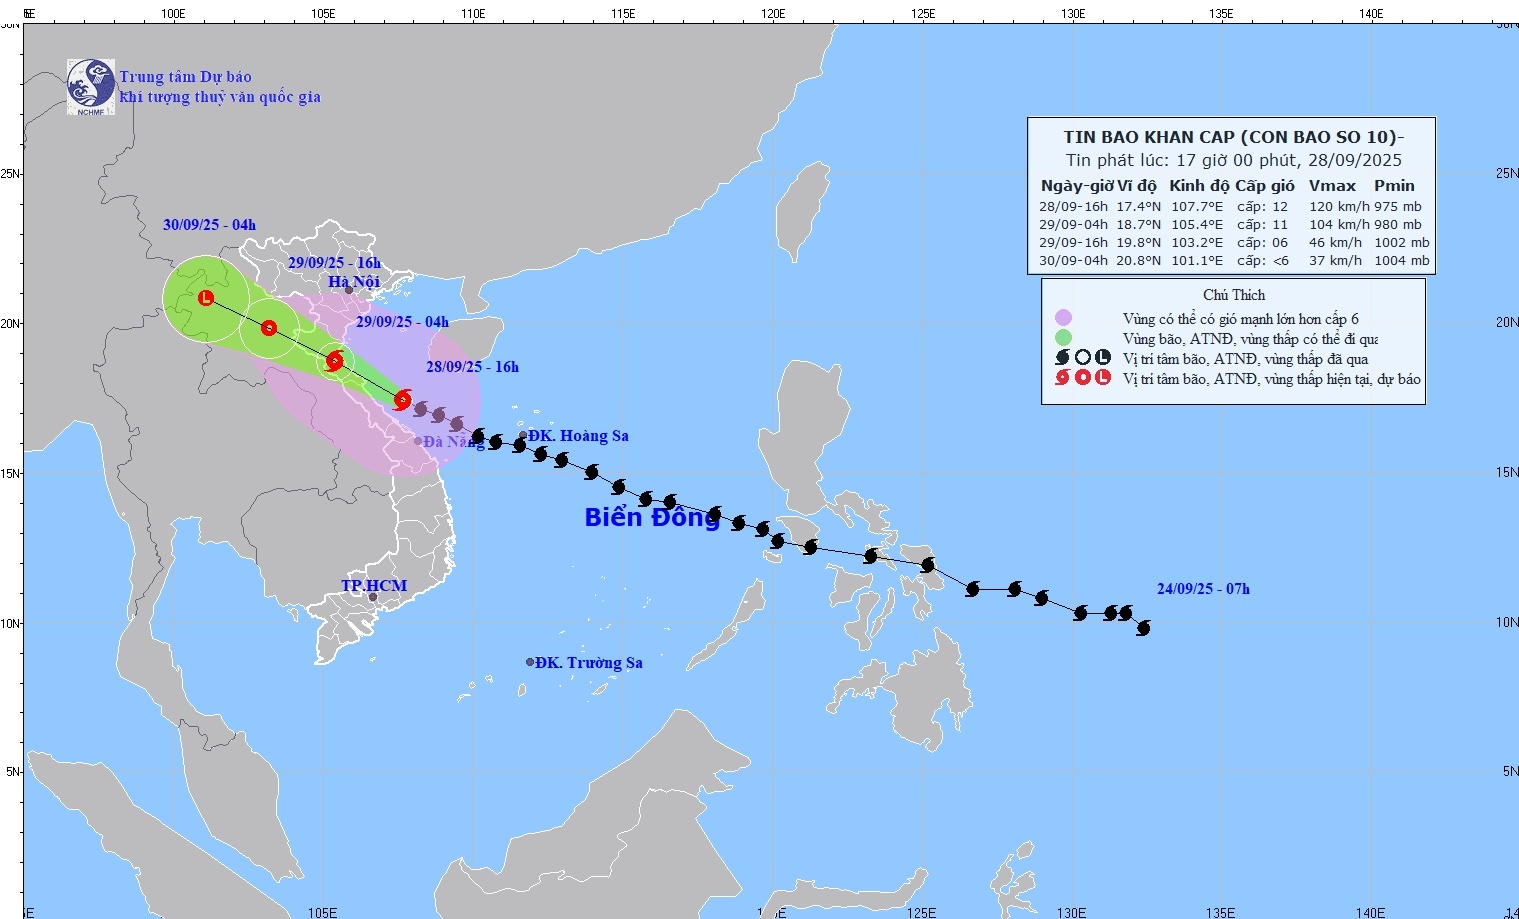
Task: Click legend text 'Vùng có thể có gió mạnh lớn hơn cấp 6'
Action: click(x=1240, y=319)
